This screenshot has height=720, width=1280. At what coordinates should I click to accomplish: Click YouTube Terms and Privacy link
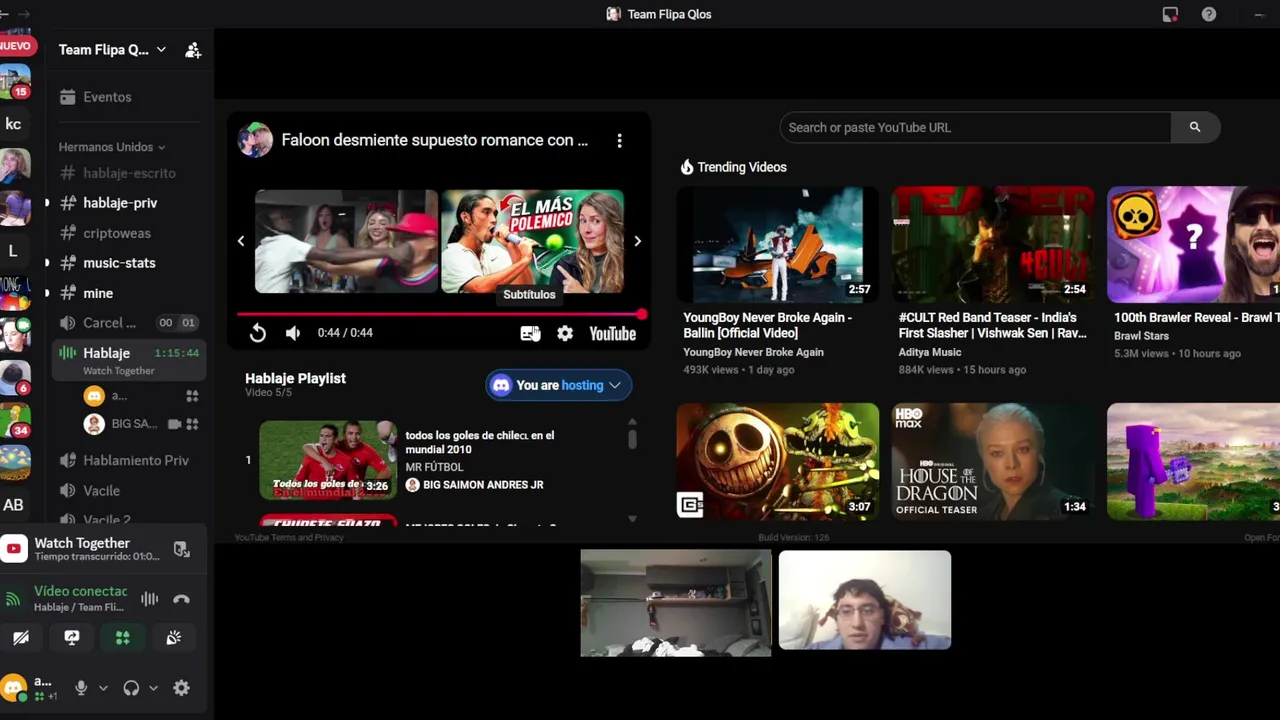[x=289, y=538]
